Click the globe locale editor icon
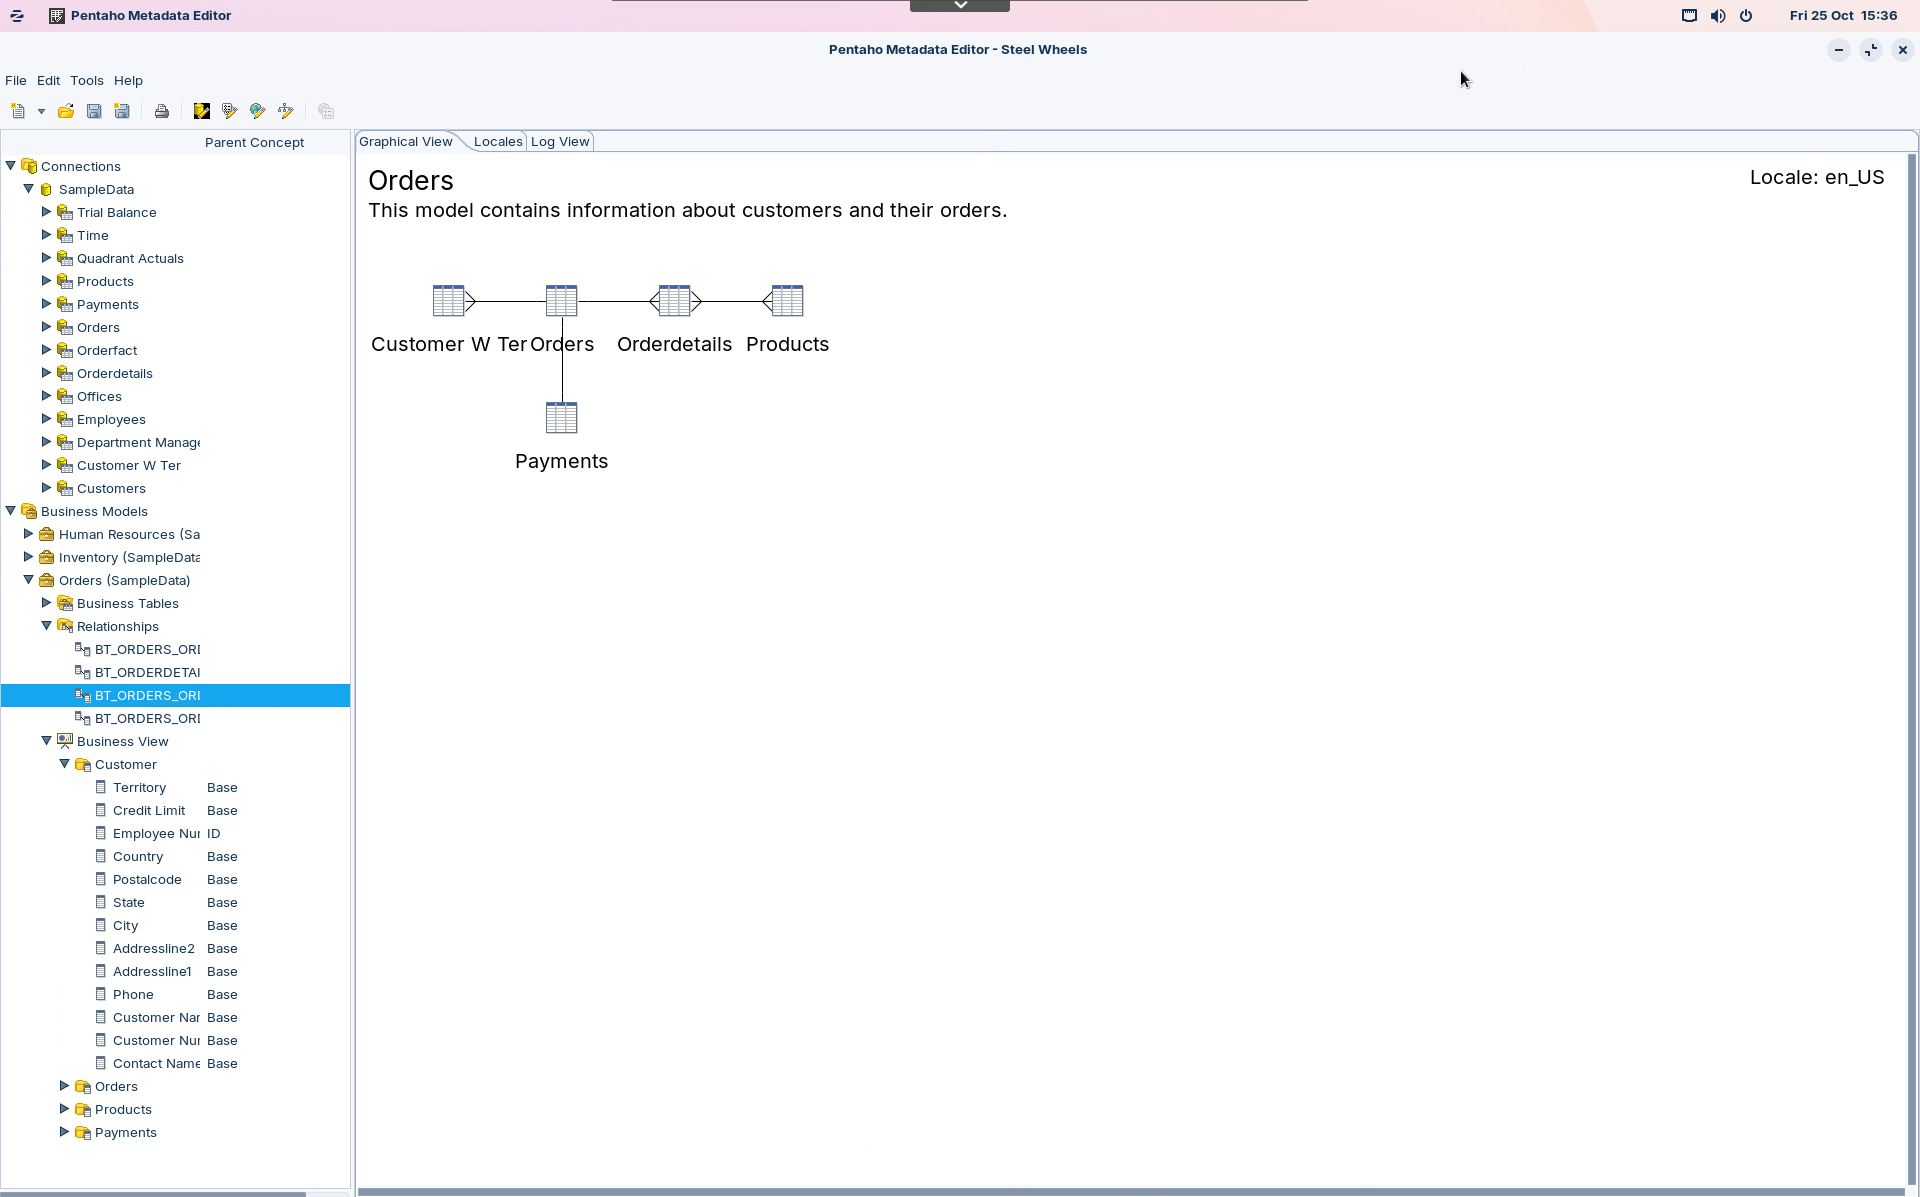The height and width of the screenshot is (1197, 1920). (x=257, y=111)
